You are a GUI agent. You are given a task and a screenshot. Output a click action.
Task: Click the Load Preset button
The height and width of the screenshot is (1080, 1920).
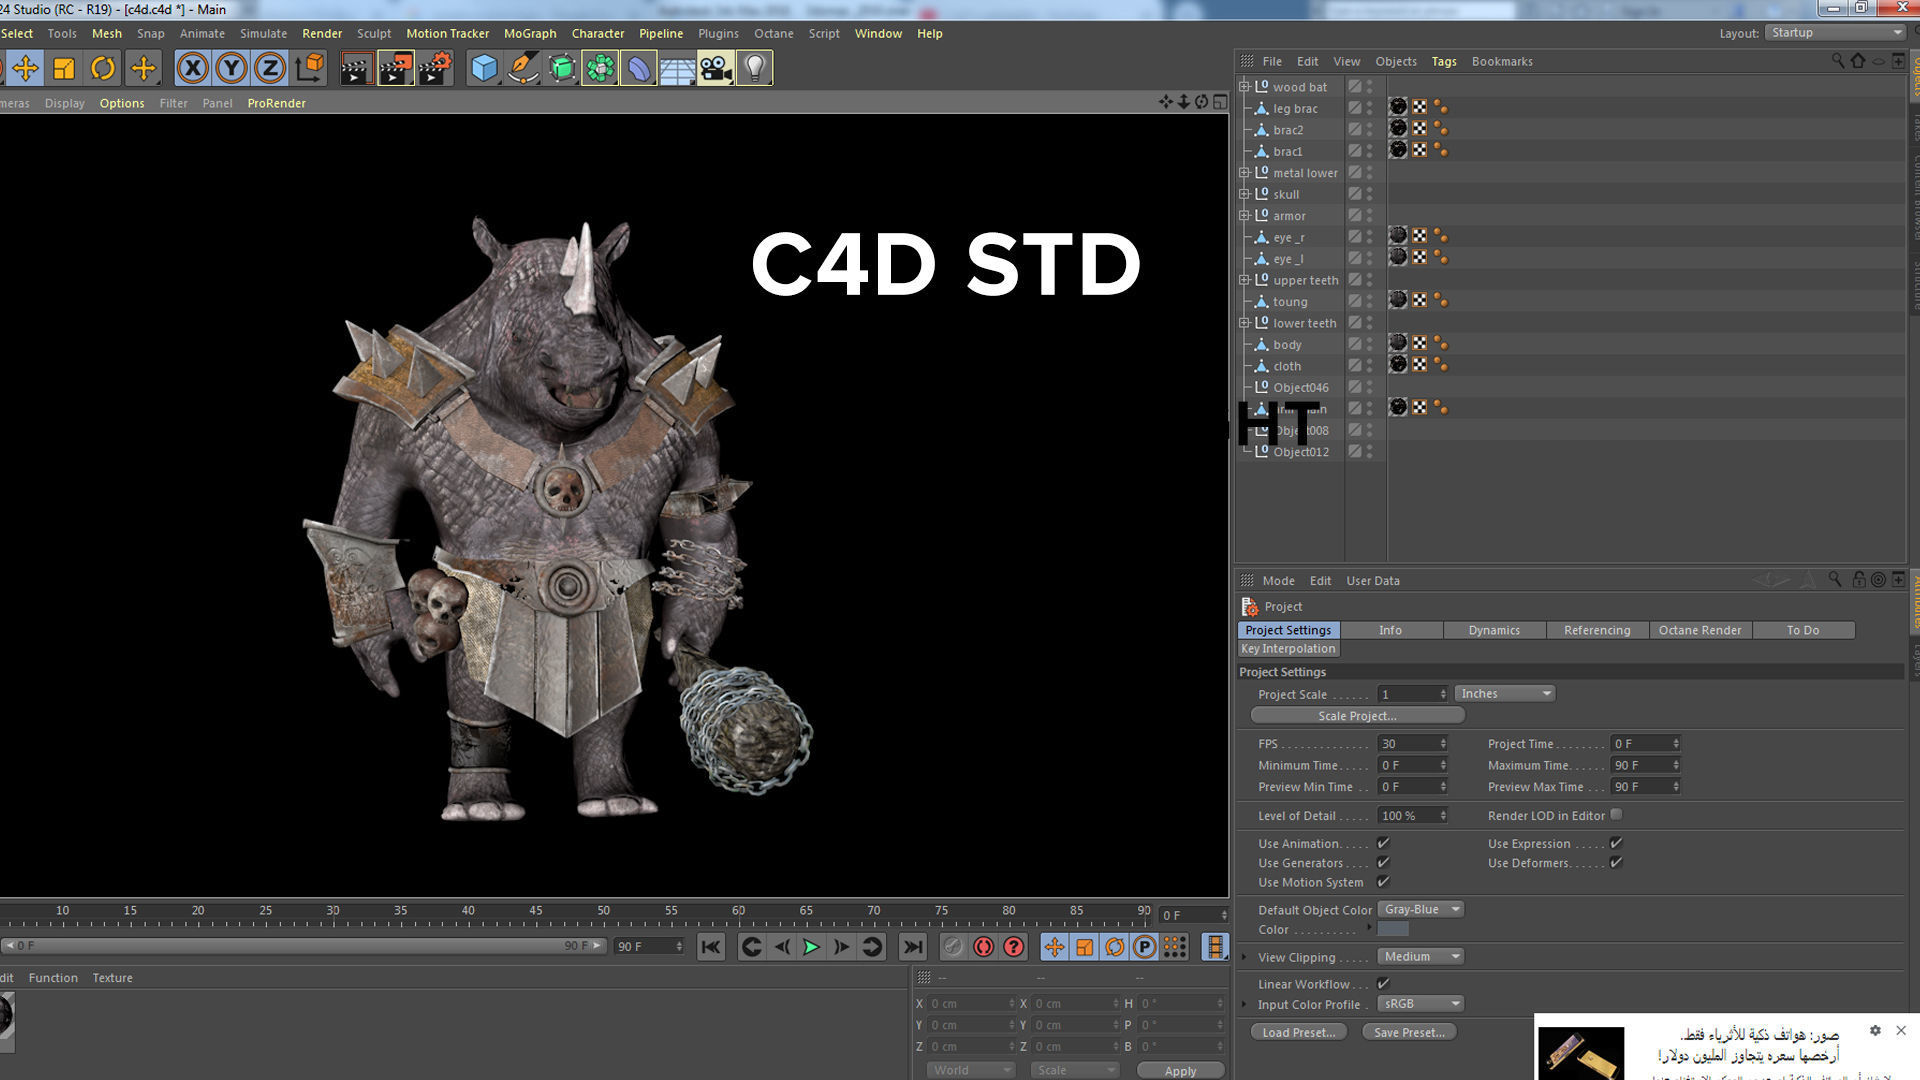tap(1299, 1032)
